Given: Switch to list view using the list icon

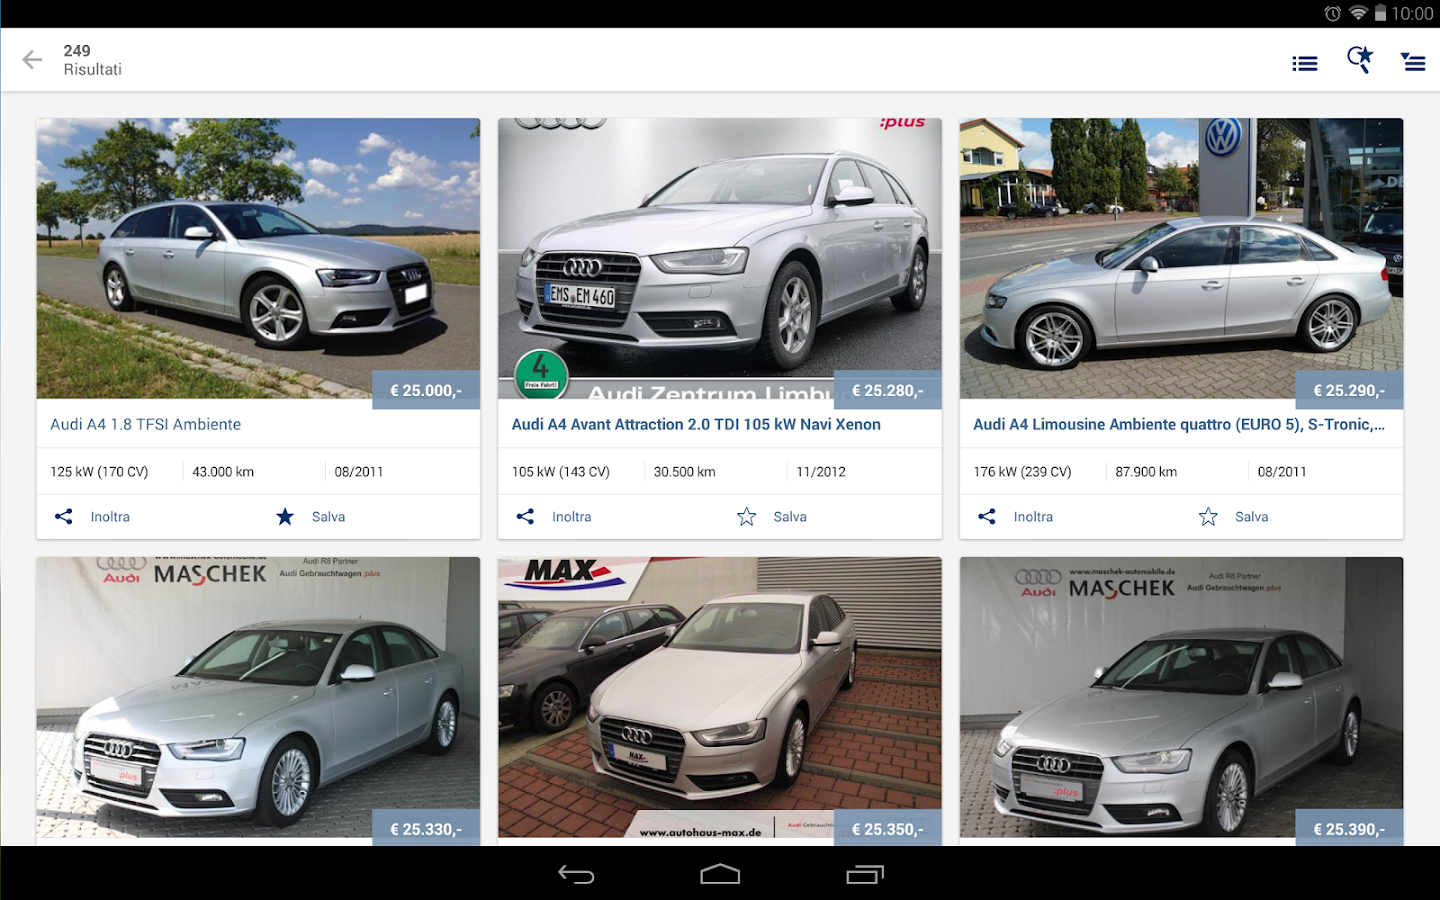Looking at the screenshot, I should (1304, 62).
